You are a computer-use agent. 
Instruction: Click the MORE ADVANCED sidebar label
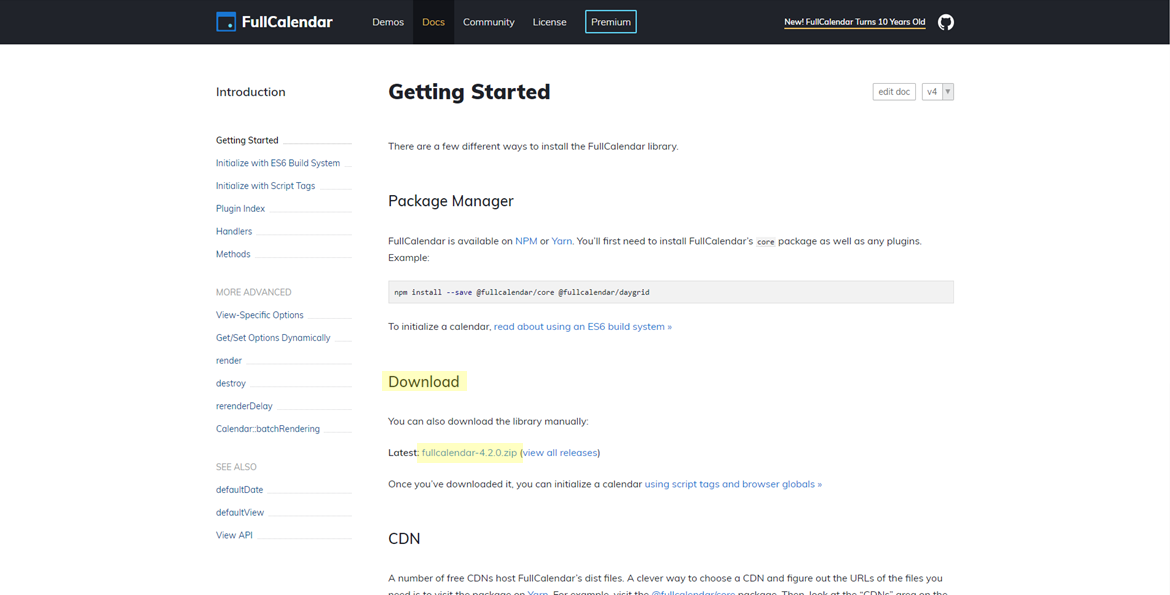click(254, 293)
